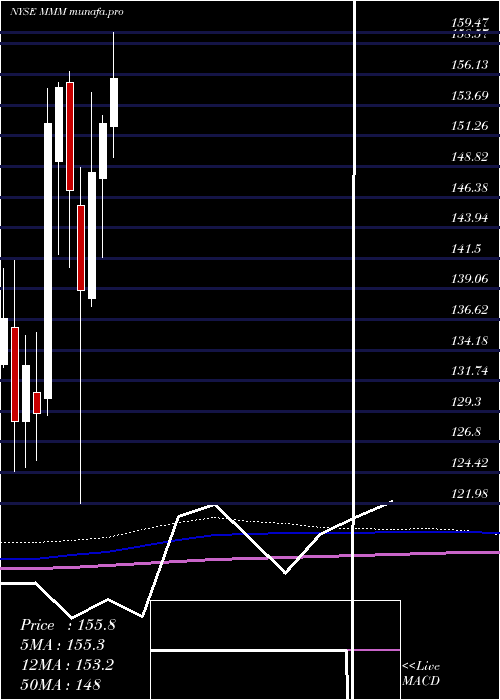This screenshot has width=500, height=700.
Task: Select the 143.94 price axis label
Action: [x=470, y=218]
